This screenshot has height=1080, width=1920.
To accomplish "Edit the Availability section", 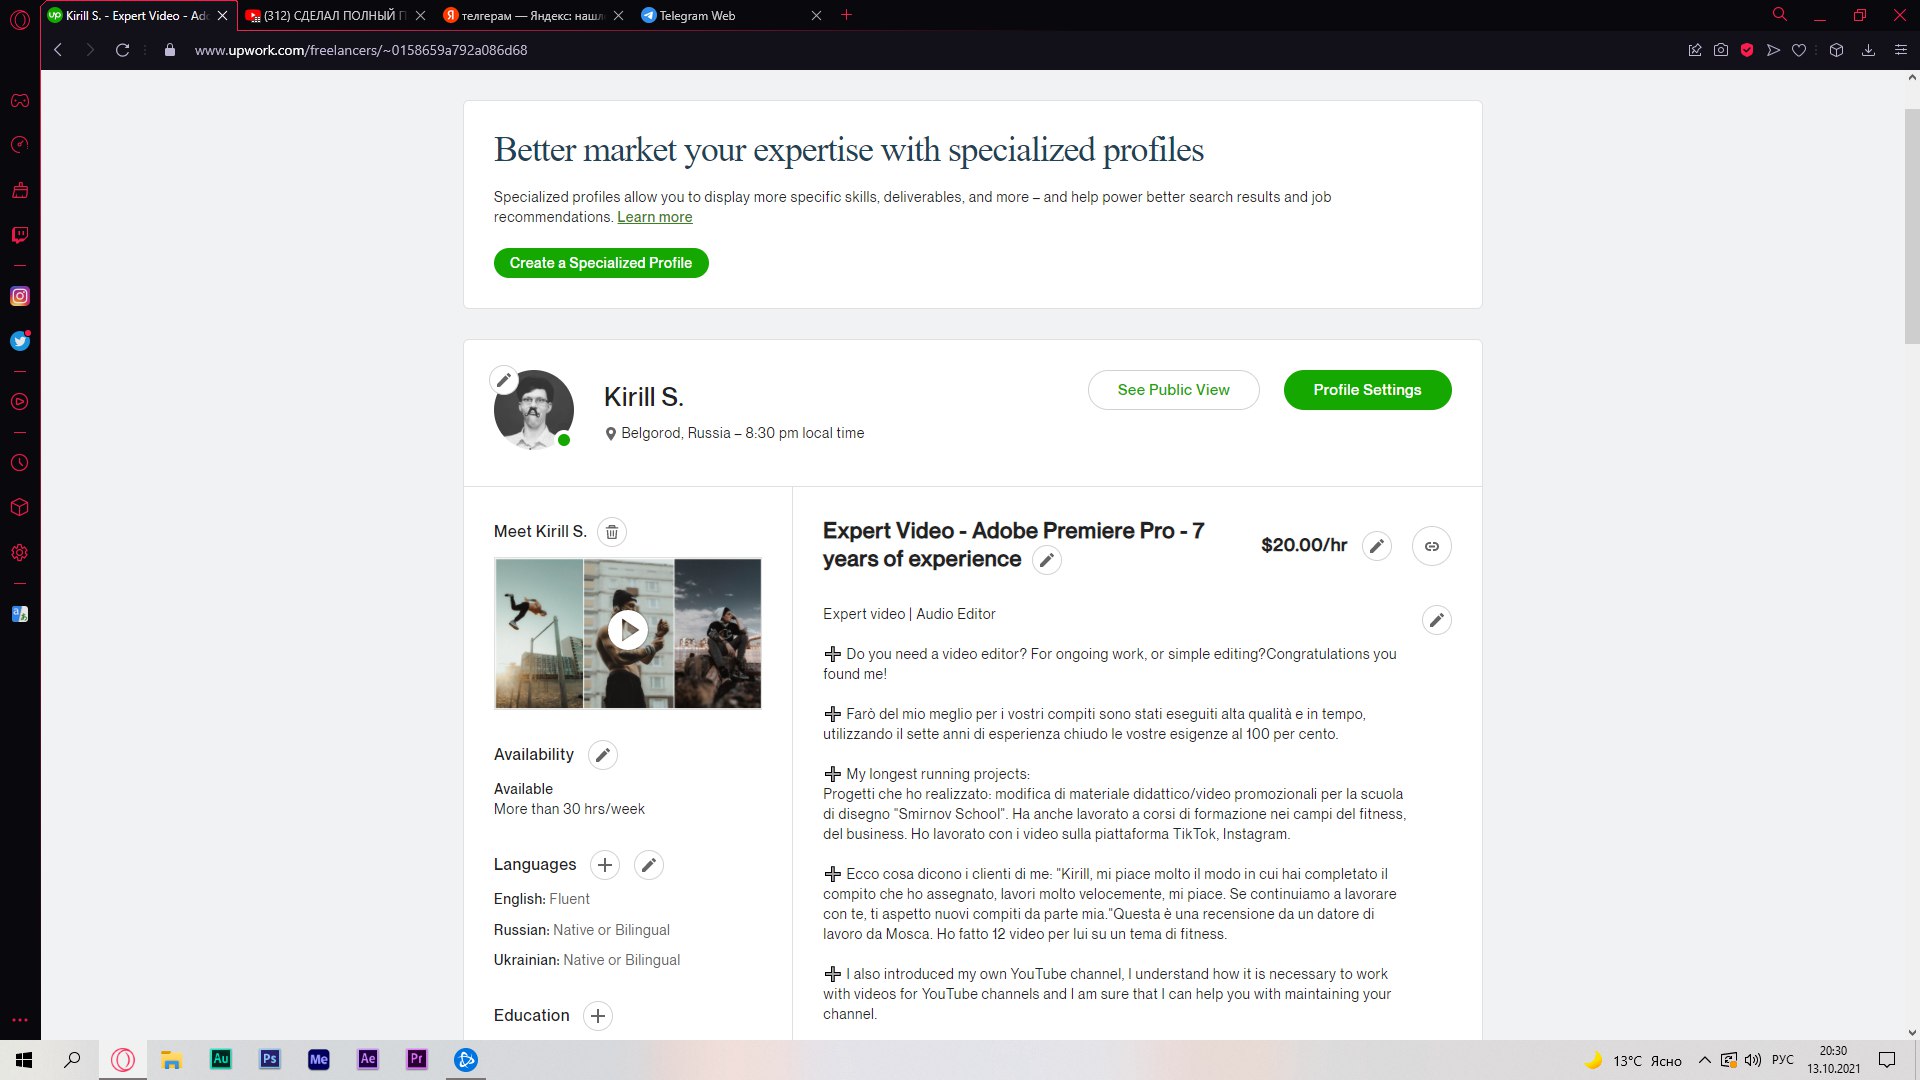I will pos(602,755).
